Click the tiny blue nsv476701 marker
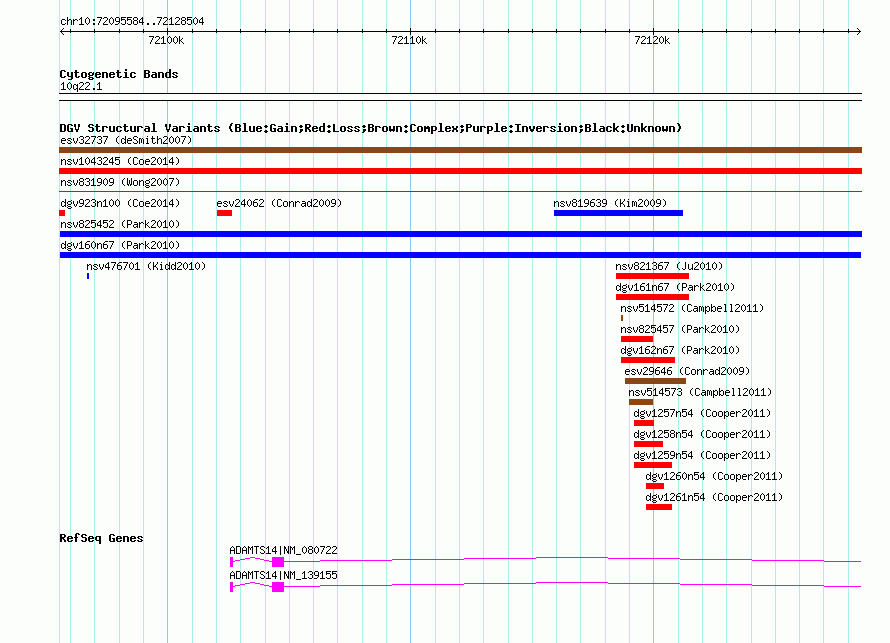This screenshot has height=643, width=890. pyautogui.click(x=88, y=276)
